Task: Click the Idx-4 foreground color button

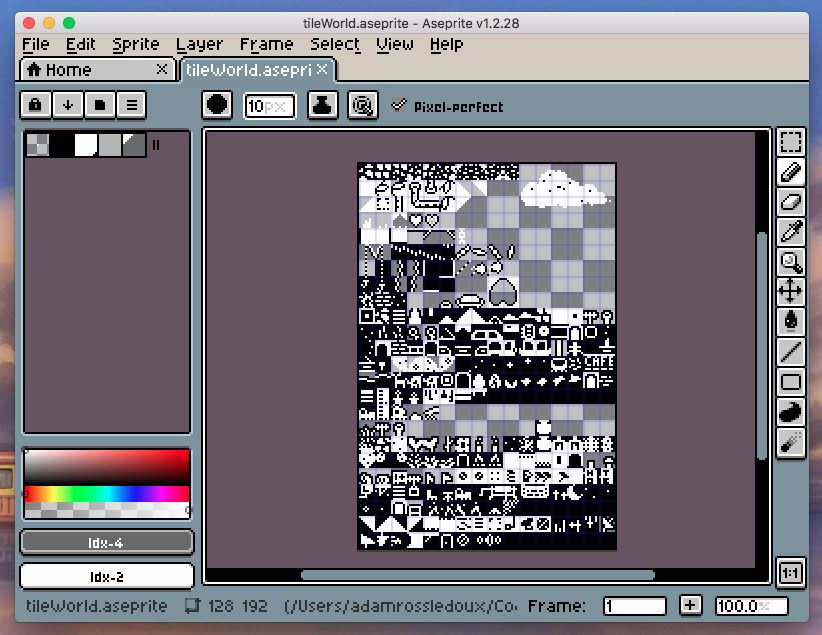Action: [106, 543]
